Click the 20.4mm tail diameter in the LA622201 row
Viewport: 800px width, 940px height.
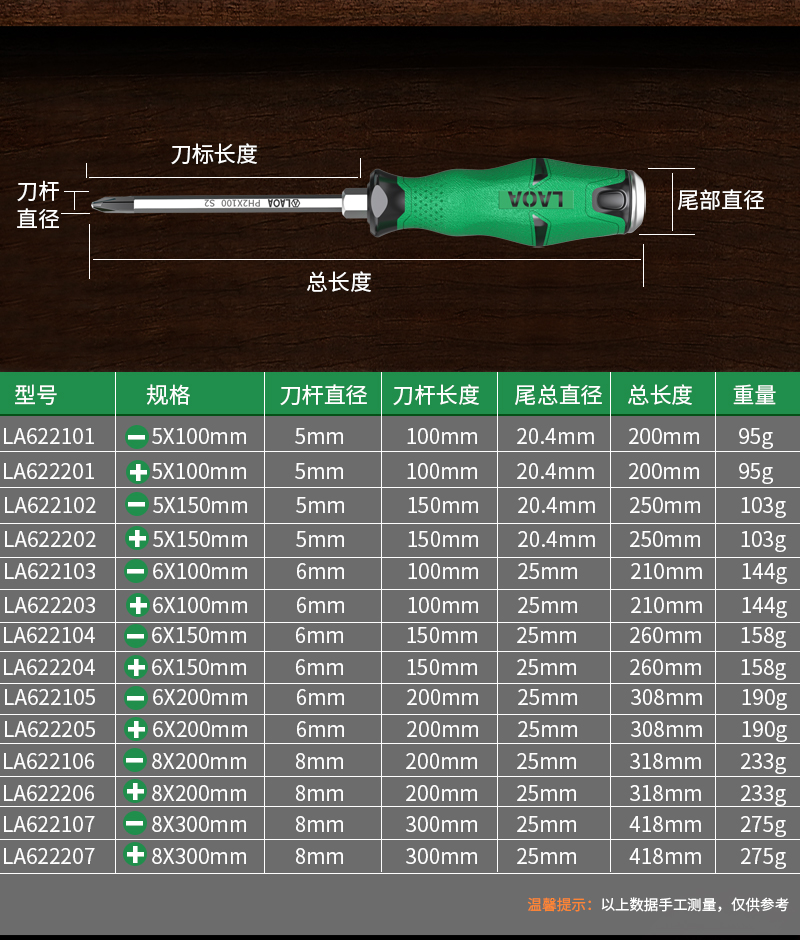click(556, 472)
